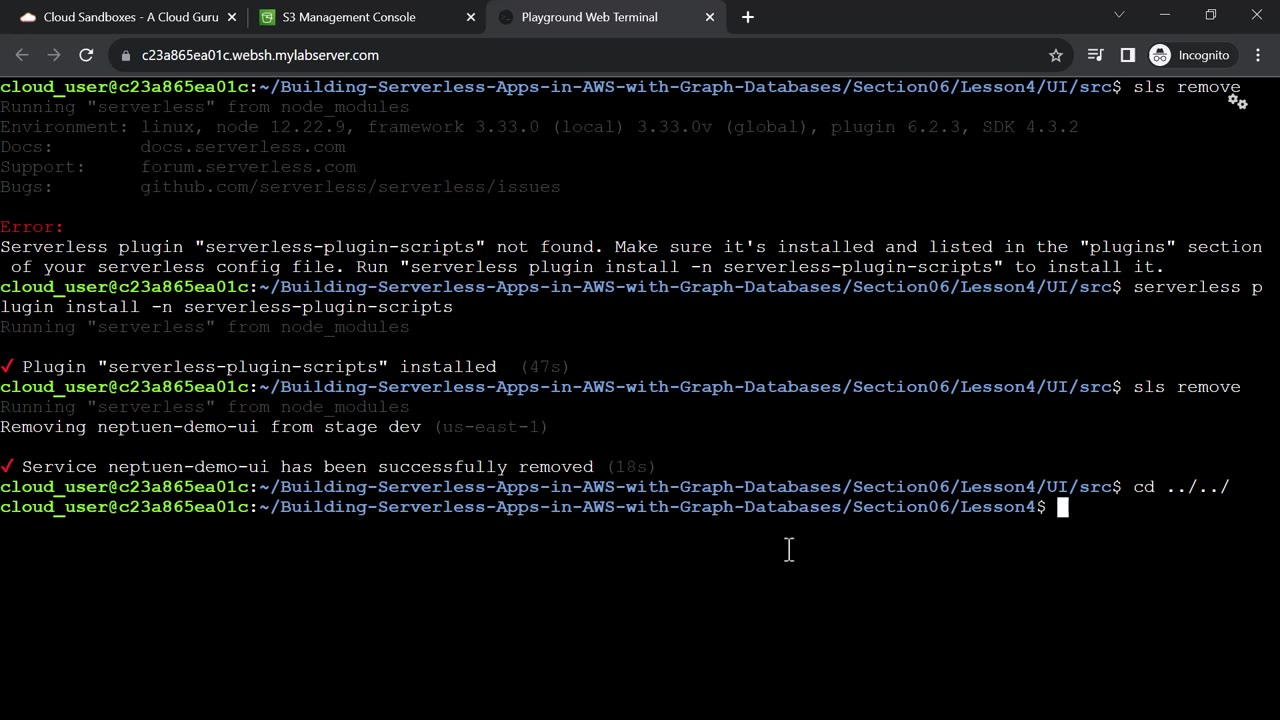
Task: Click the docs.serverless.com text
Action: (243, 147)
